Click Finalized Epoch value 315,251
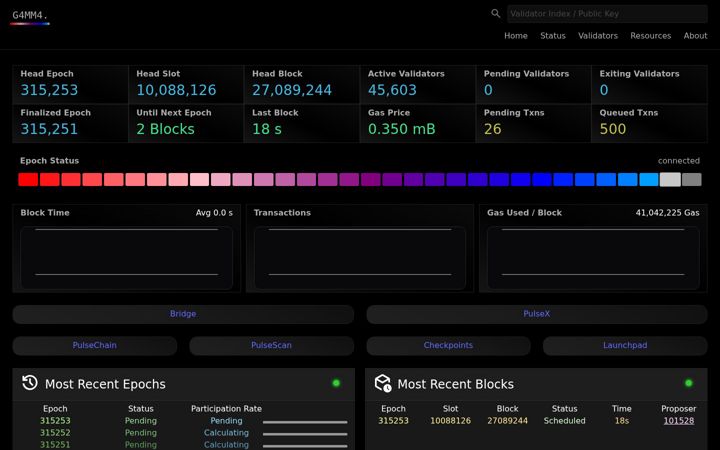 (49, 129)
